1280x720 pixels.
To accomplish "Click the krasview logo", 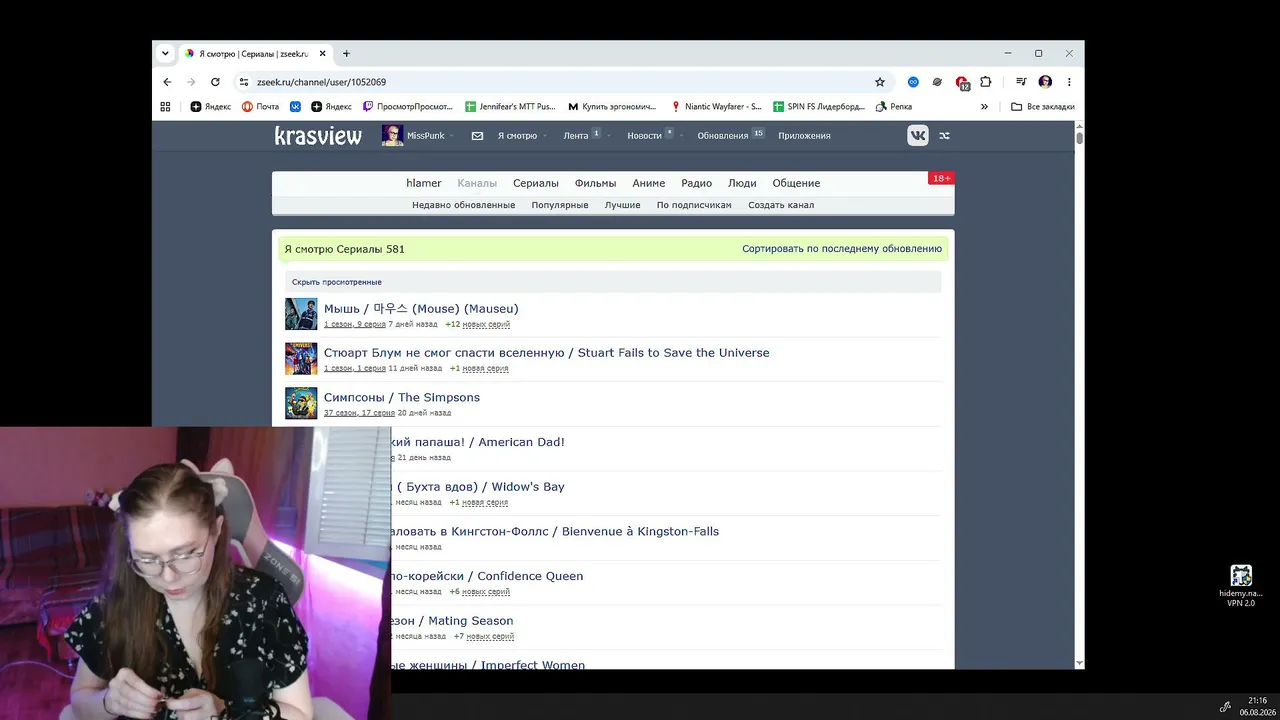I will (x=318, y=136).
